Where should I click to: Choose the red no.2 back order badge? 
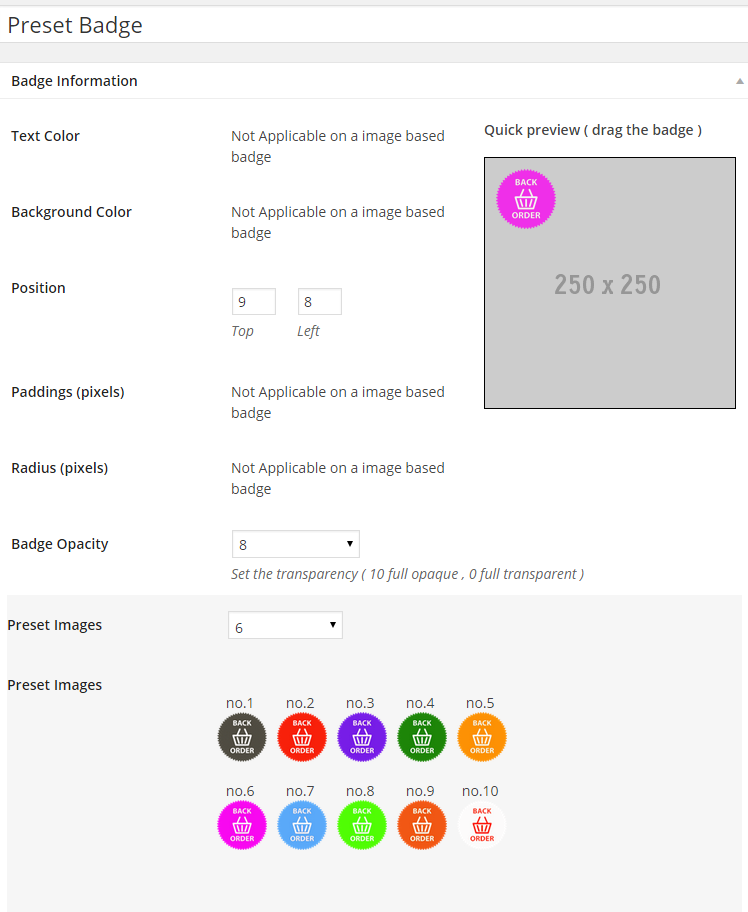click(x=302, y=737)
